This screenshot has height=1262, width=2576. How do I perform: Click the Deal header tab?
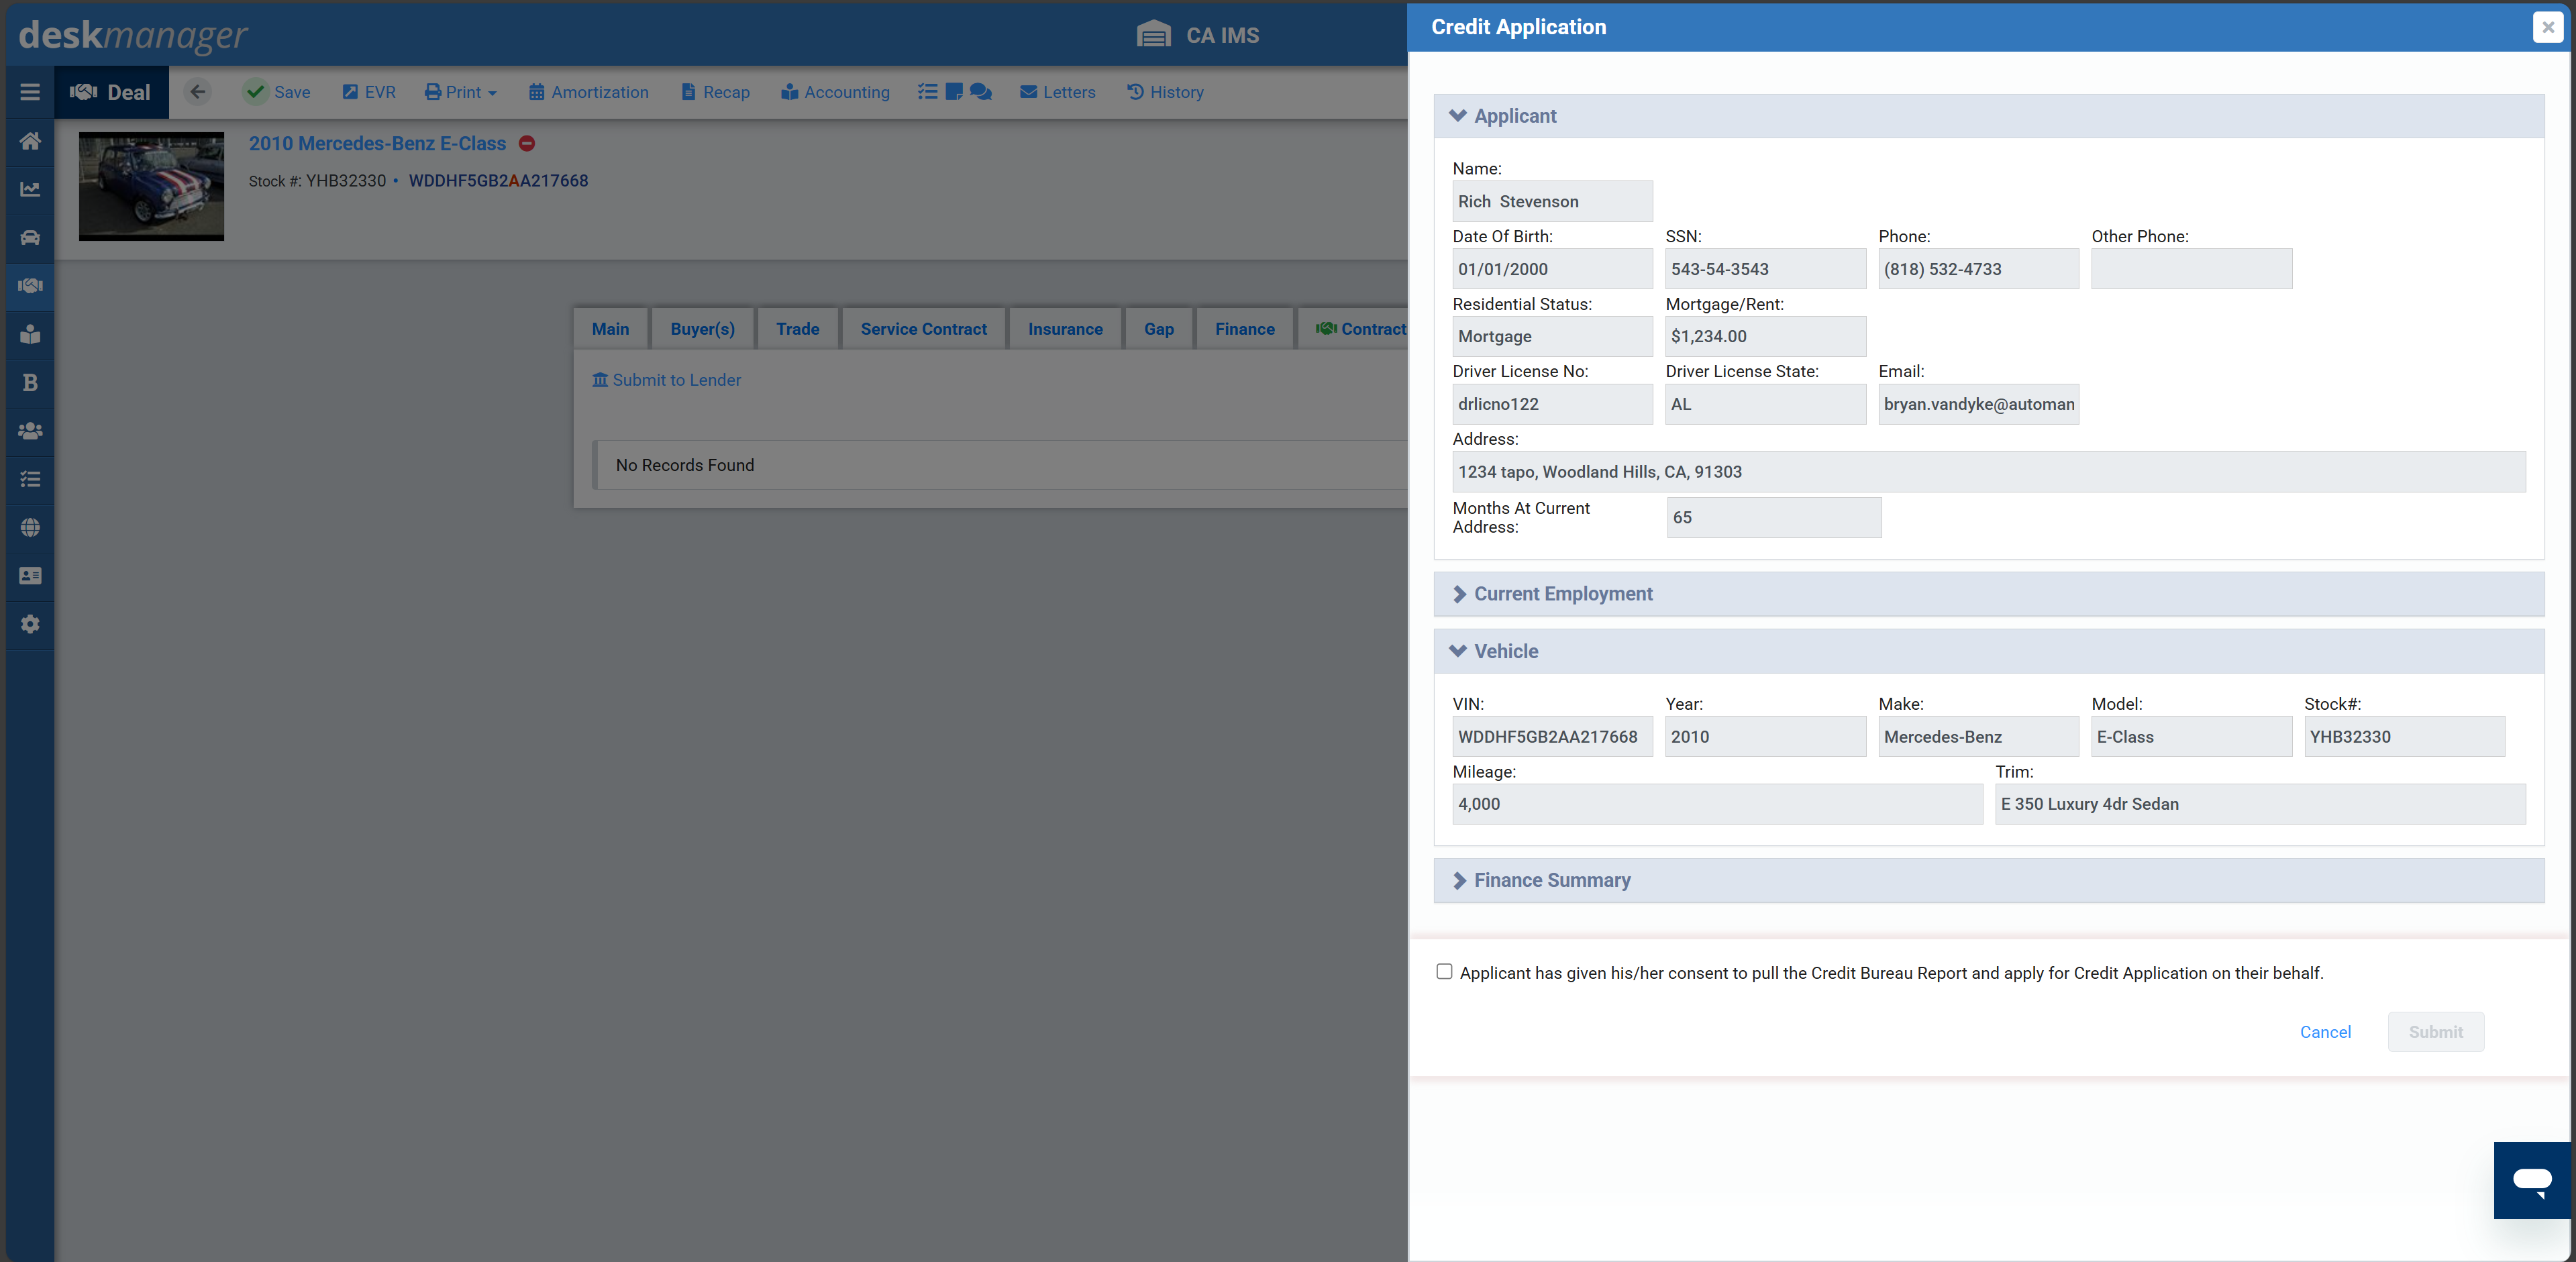point(111,92)
